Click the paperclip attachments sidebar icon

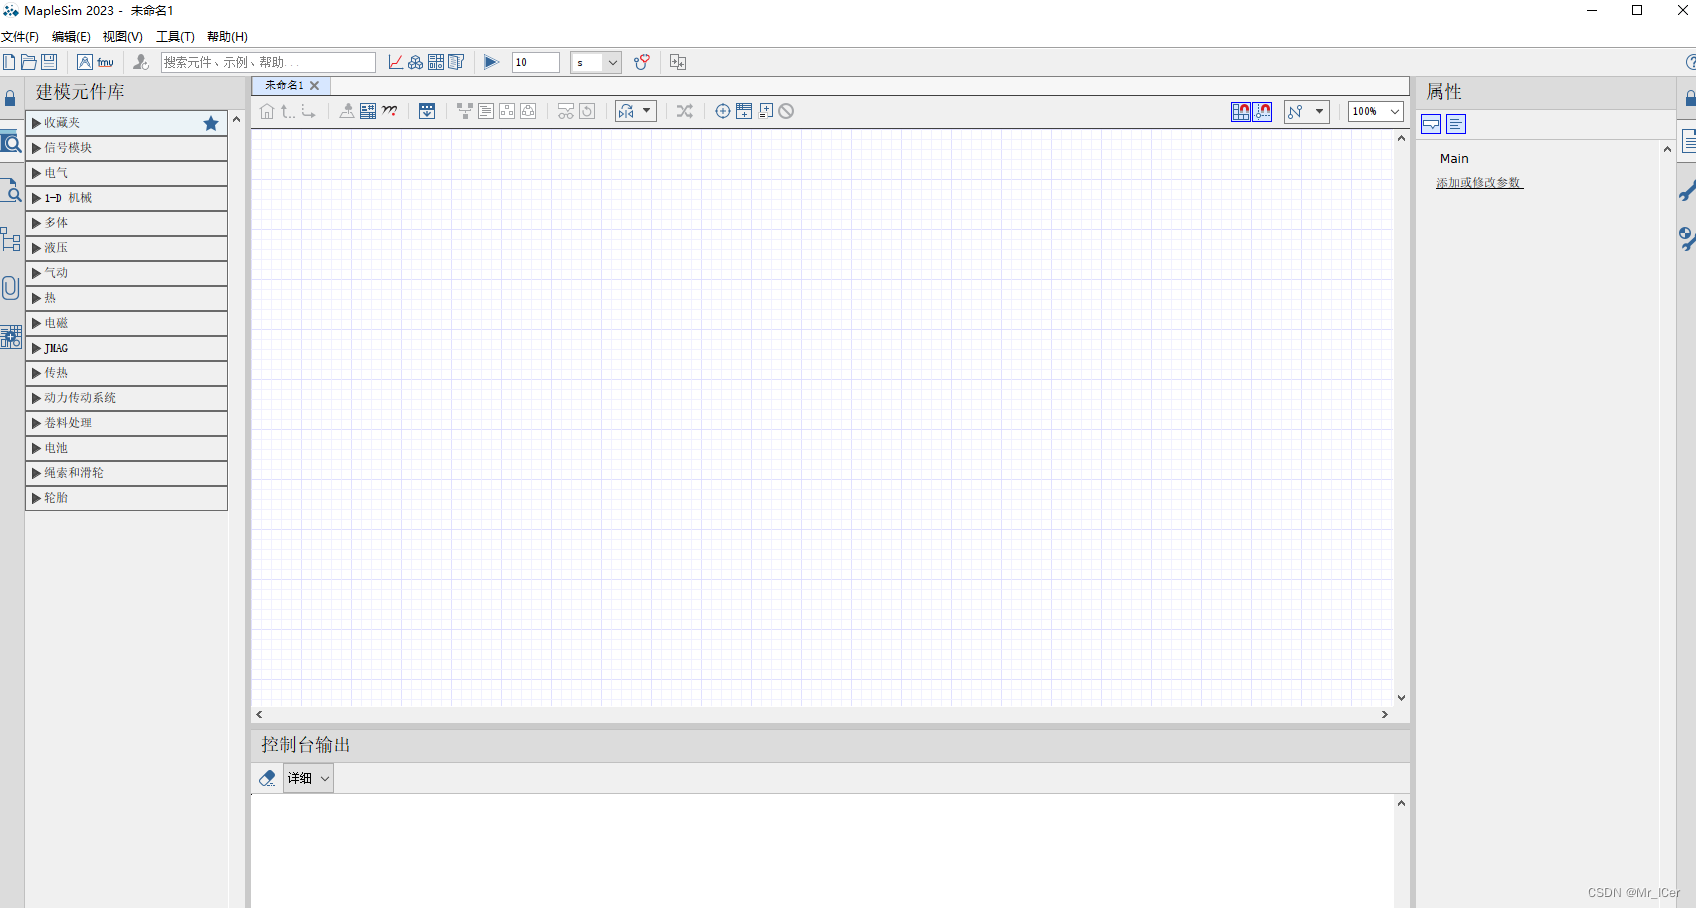pos(10,288)
